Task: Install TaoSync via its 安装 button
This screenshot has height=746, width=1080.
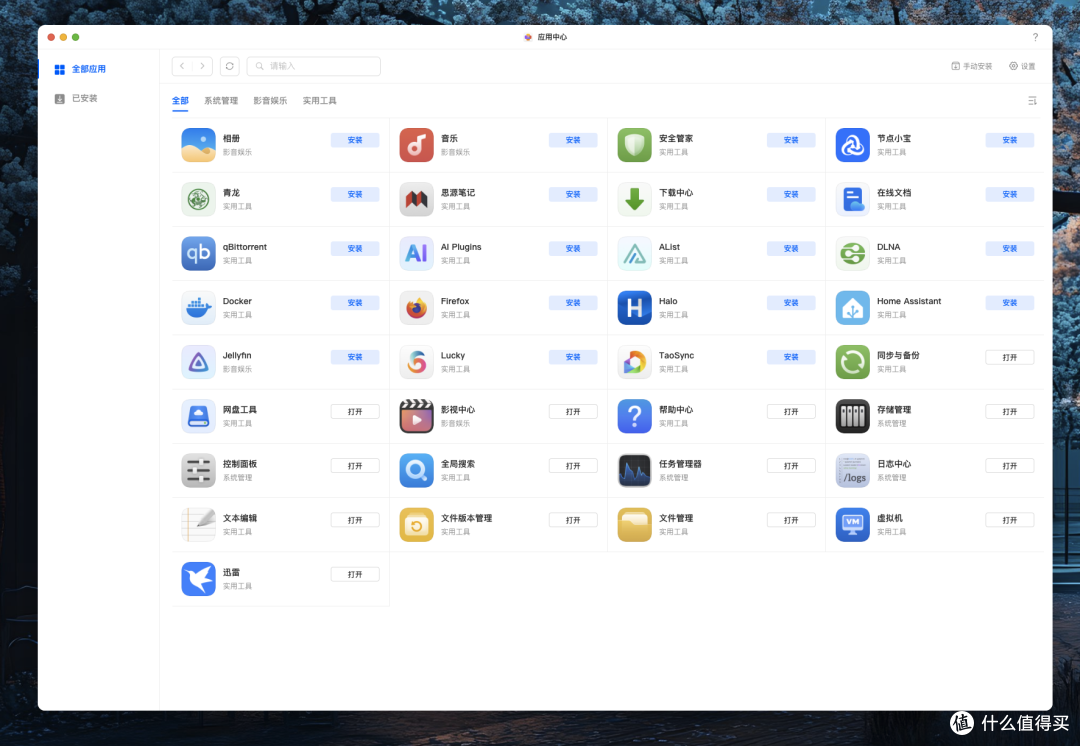Action: (x=791, y=357)
